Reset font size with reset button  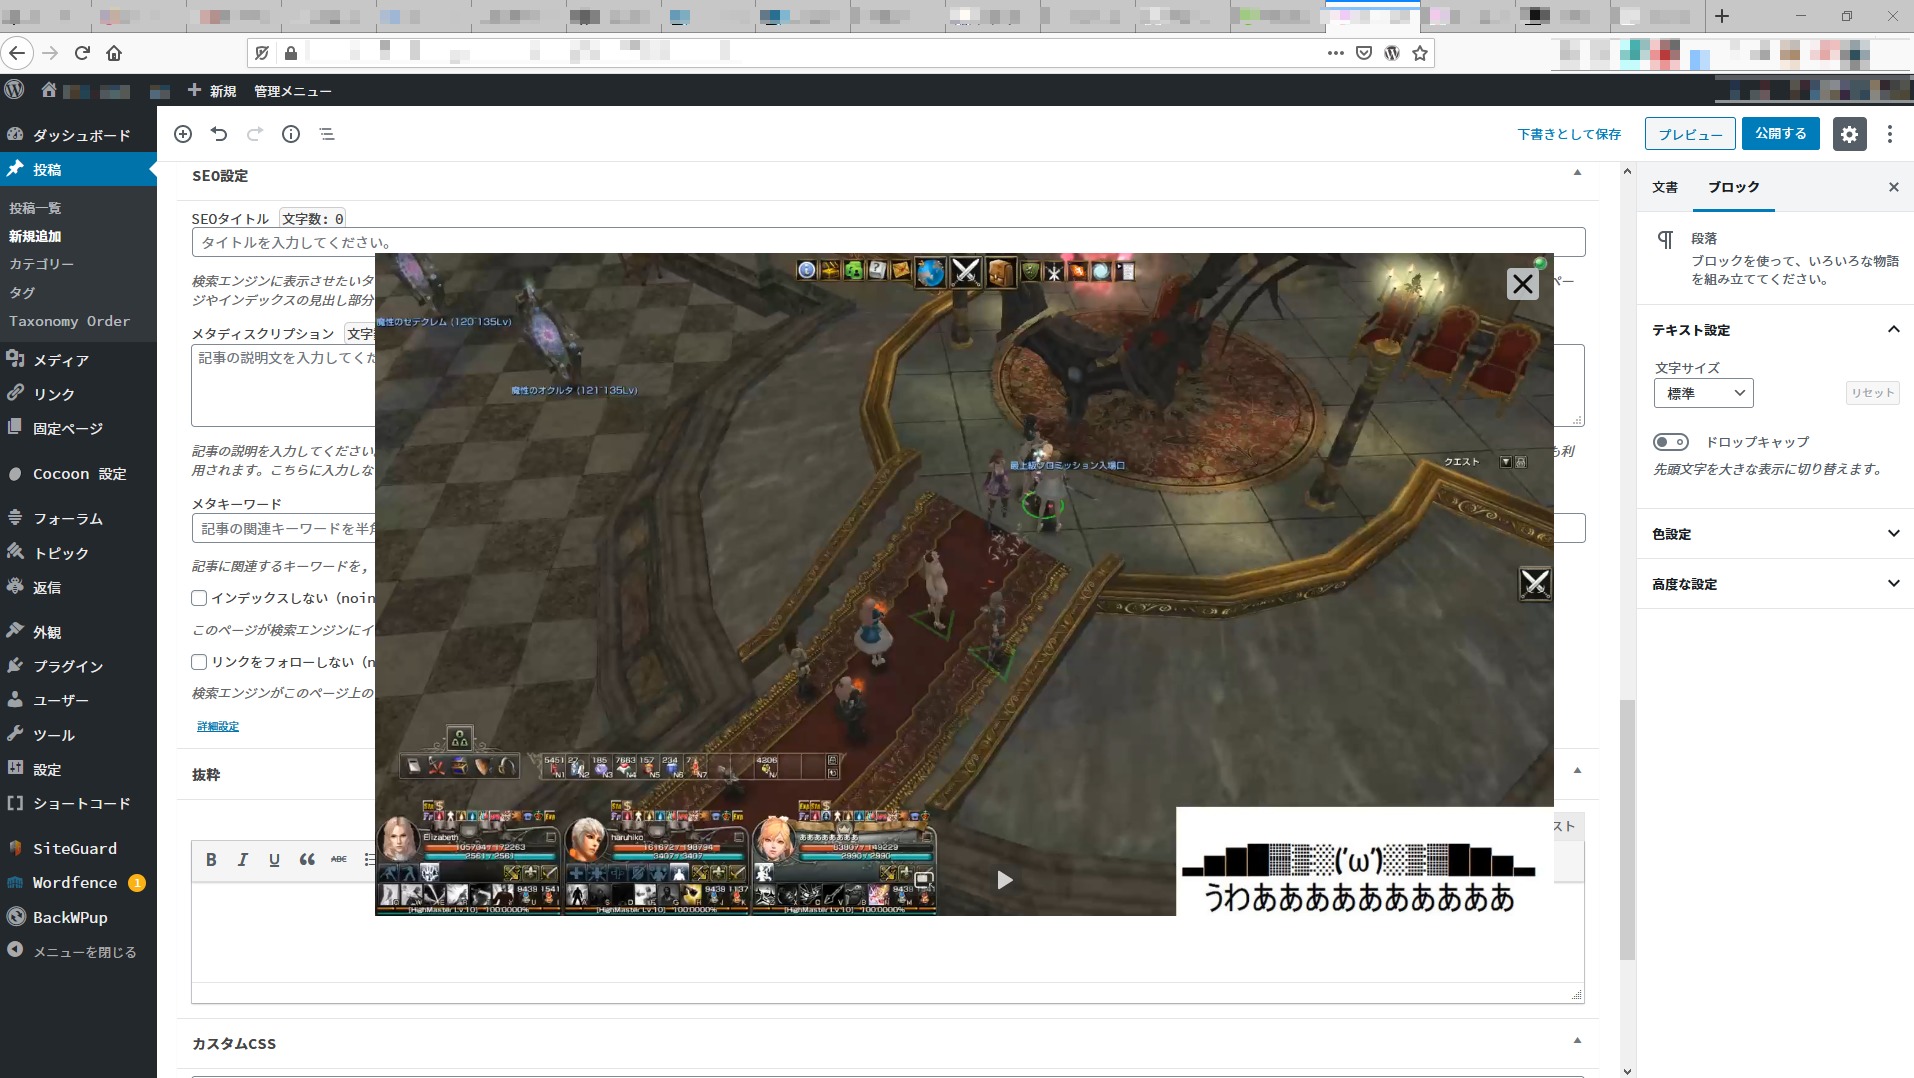(x=1872, y=393)
